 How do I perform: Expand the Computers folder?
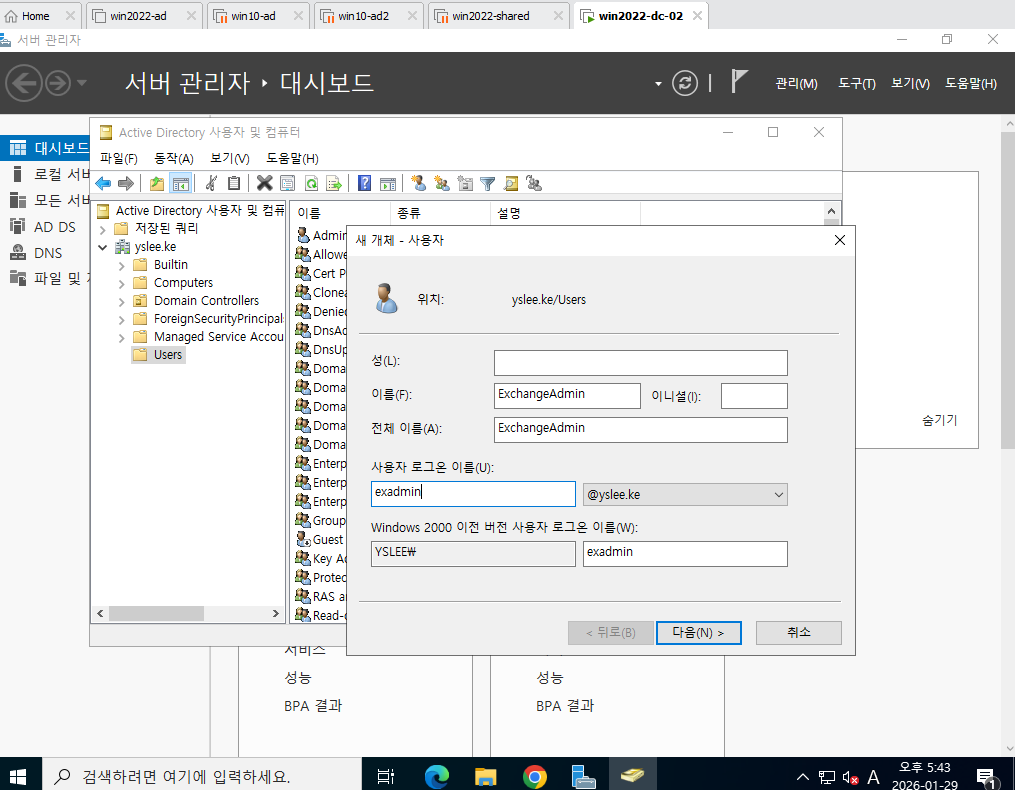click(122, 284)
